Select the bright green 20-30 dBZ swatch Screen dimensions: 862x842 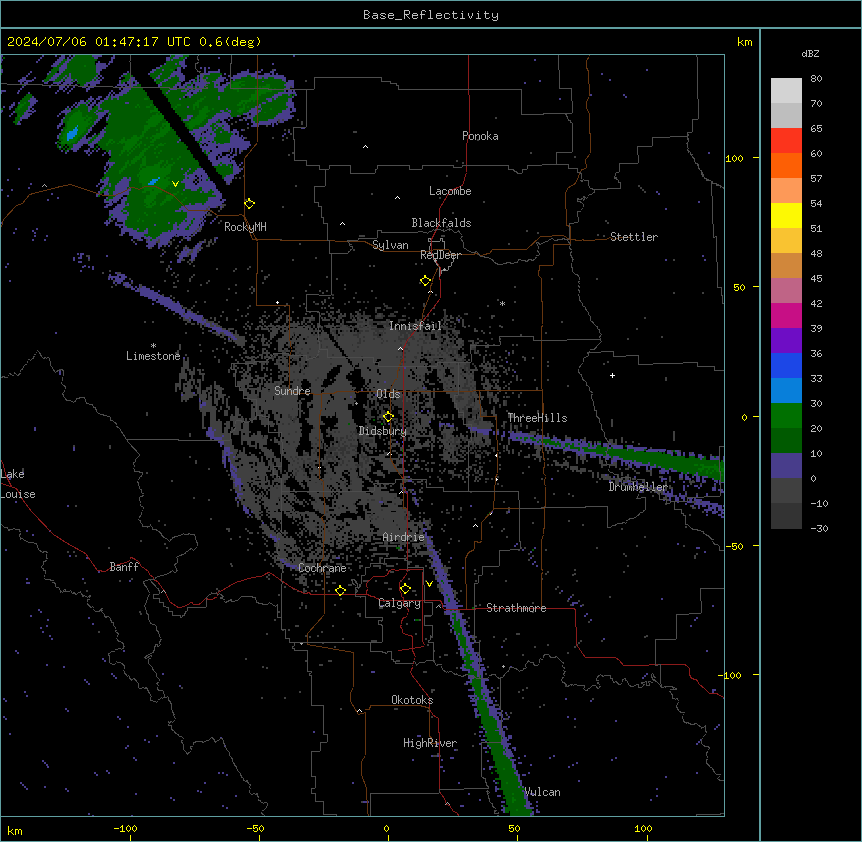(x=786, y=416)
